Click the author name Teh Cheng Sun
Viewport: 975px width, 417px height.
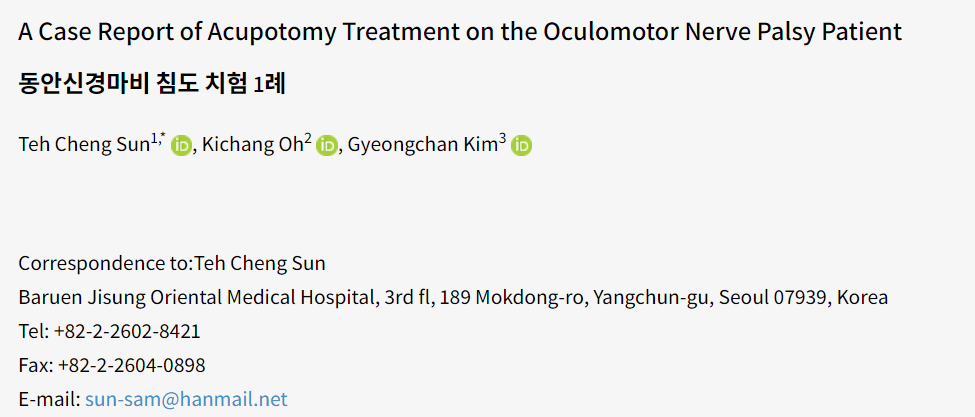(84, 145)
